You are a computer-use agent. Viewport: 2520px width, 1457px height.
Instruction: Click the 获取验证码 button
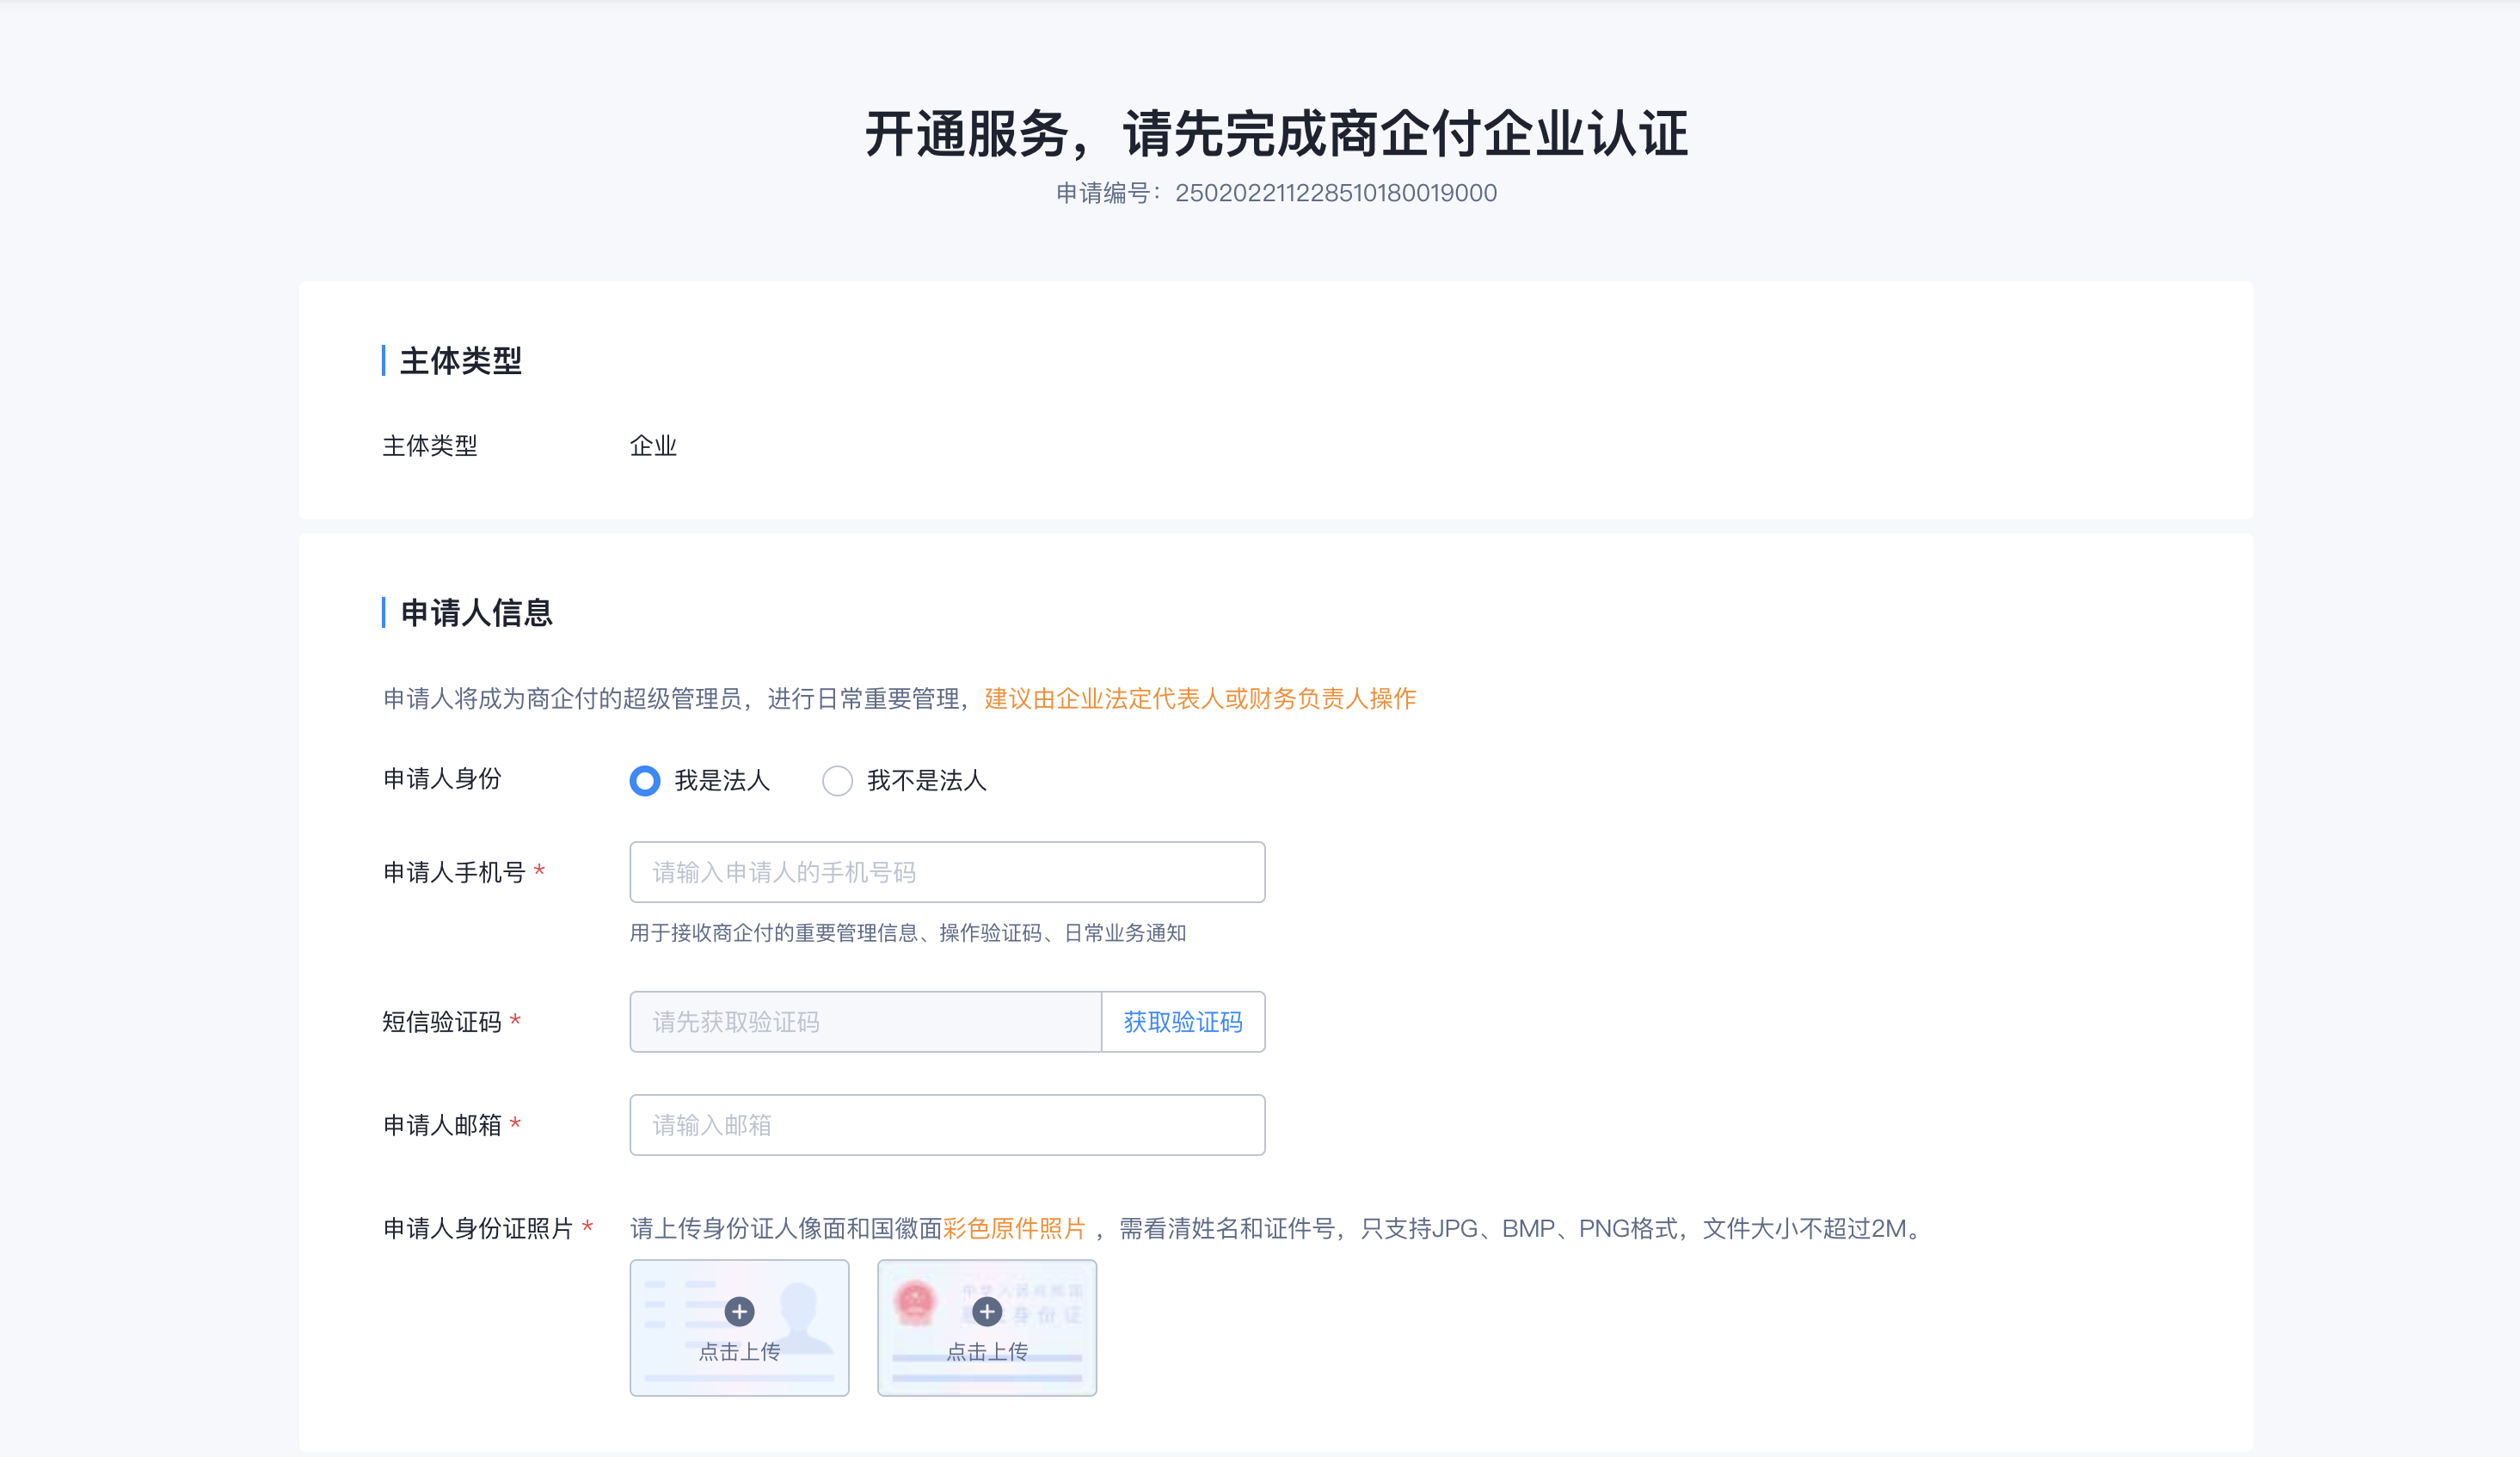(1183, 1021)
